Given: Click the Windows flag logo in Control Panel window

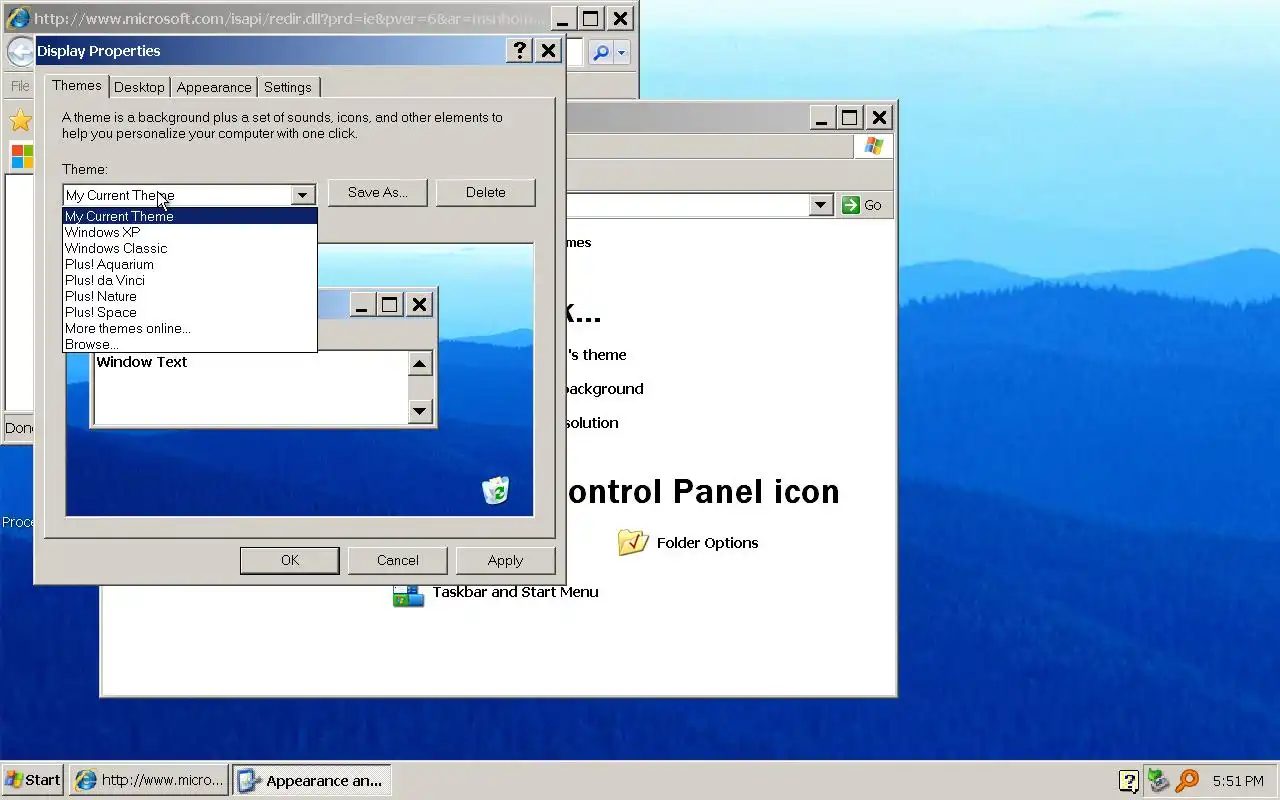Looking at the screenshot, I should [x=873, y=146].
